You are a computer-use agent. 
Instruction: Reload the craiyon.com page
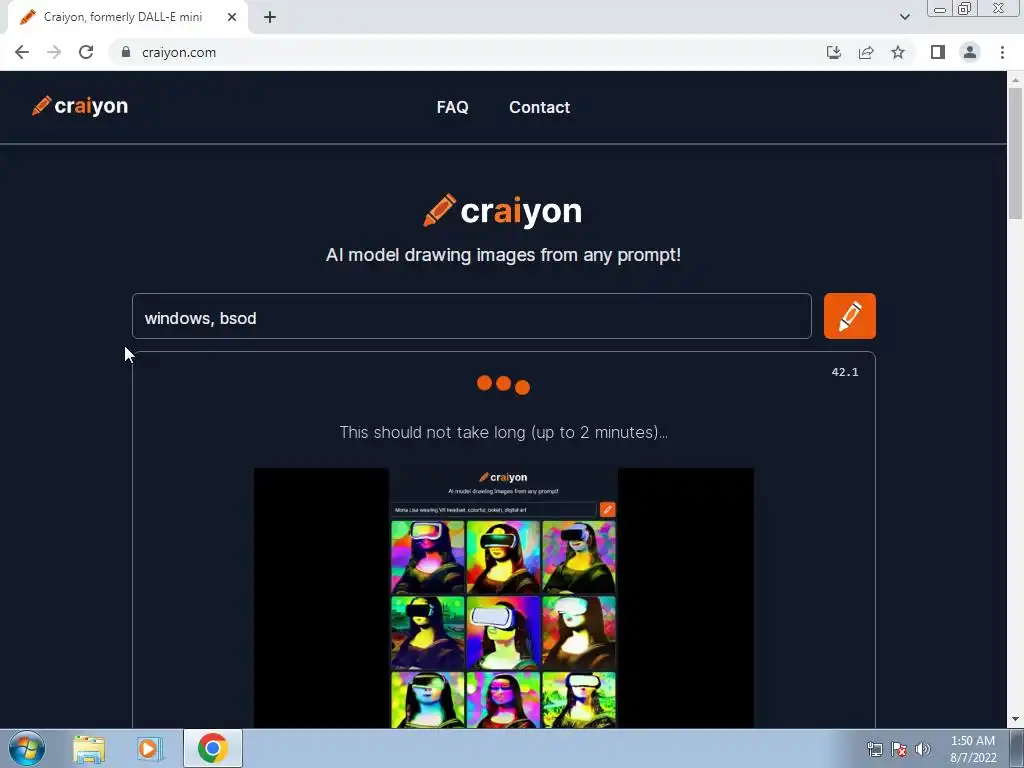coord(86,52)
